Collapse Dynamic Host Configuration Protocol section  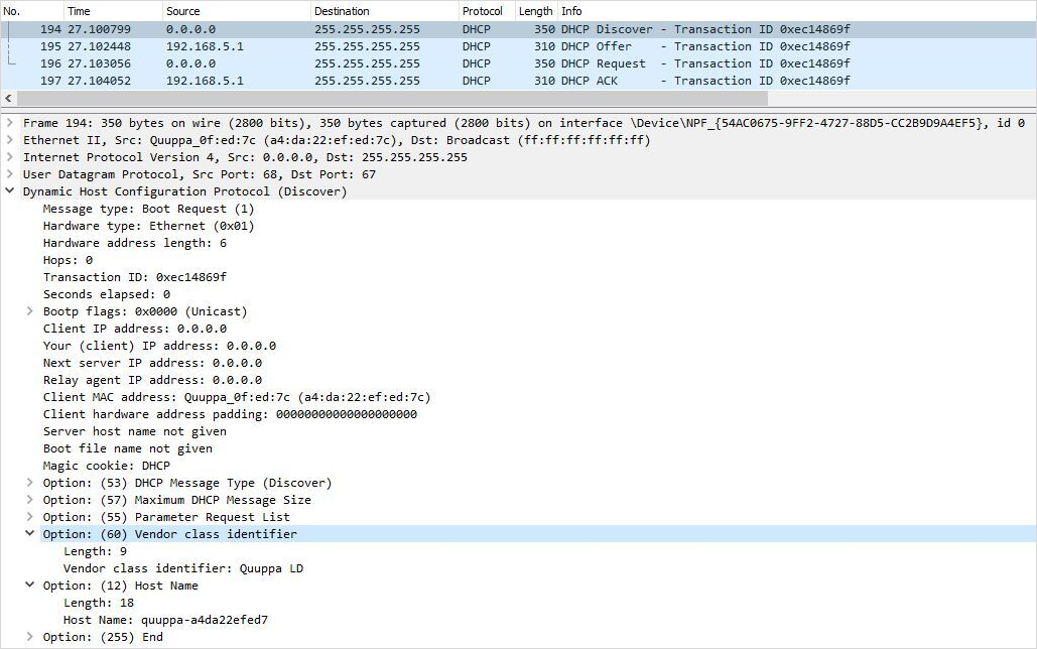[9, 191]
